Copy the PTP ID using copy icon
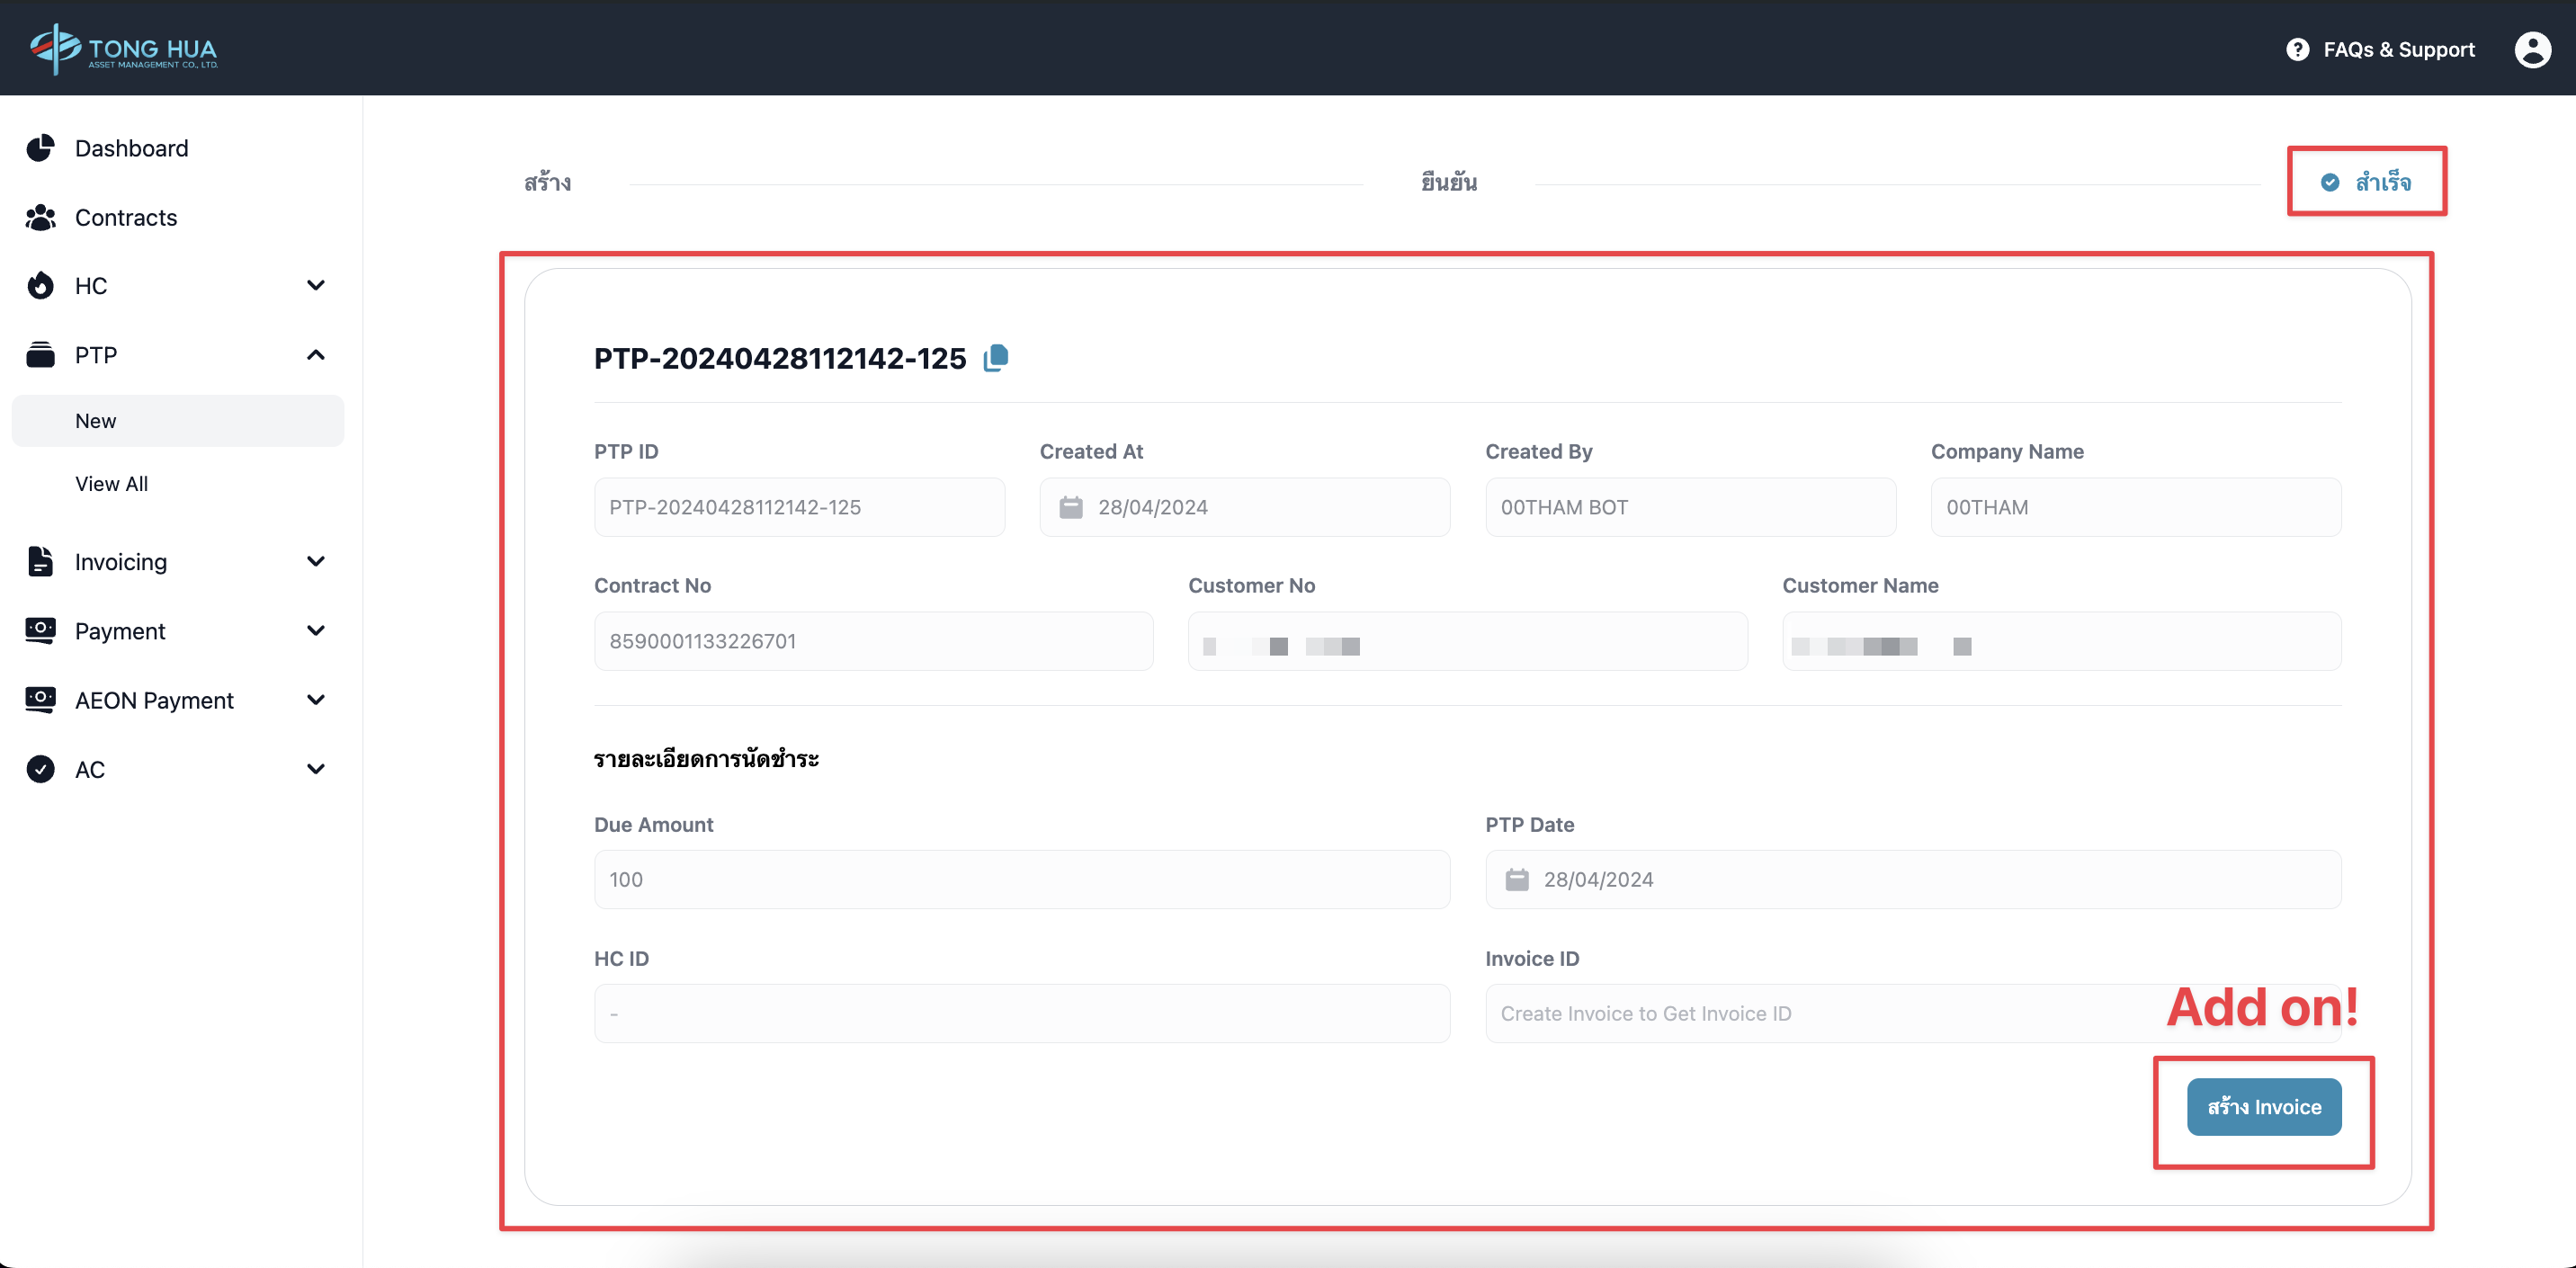Image resolution: width=2576 pixels, height=1268 pixels. pos(996,358)
